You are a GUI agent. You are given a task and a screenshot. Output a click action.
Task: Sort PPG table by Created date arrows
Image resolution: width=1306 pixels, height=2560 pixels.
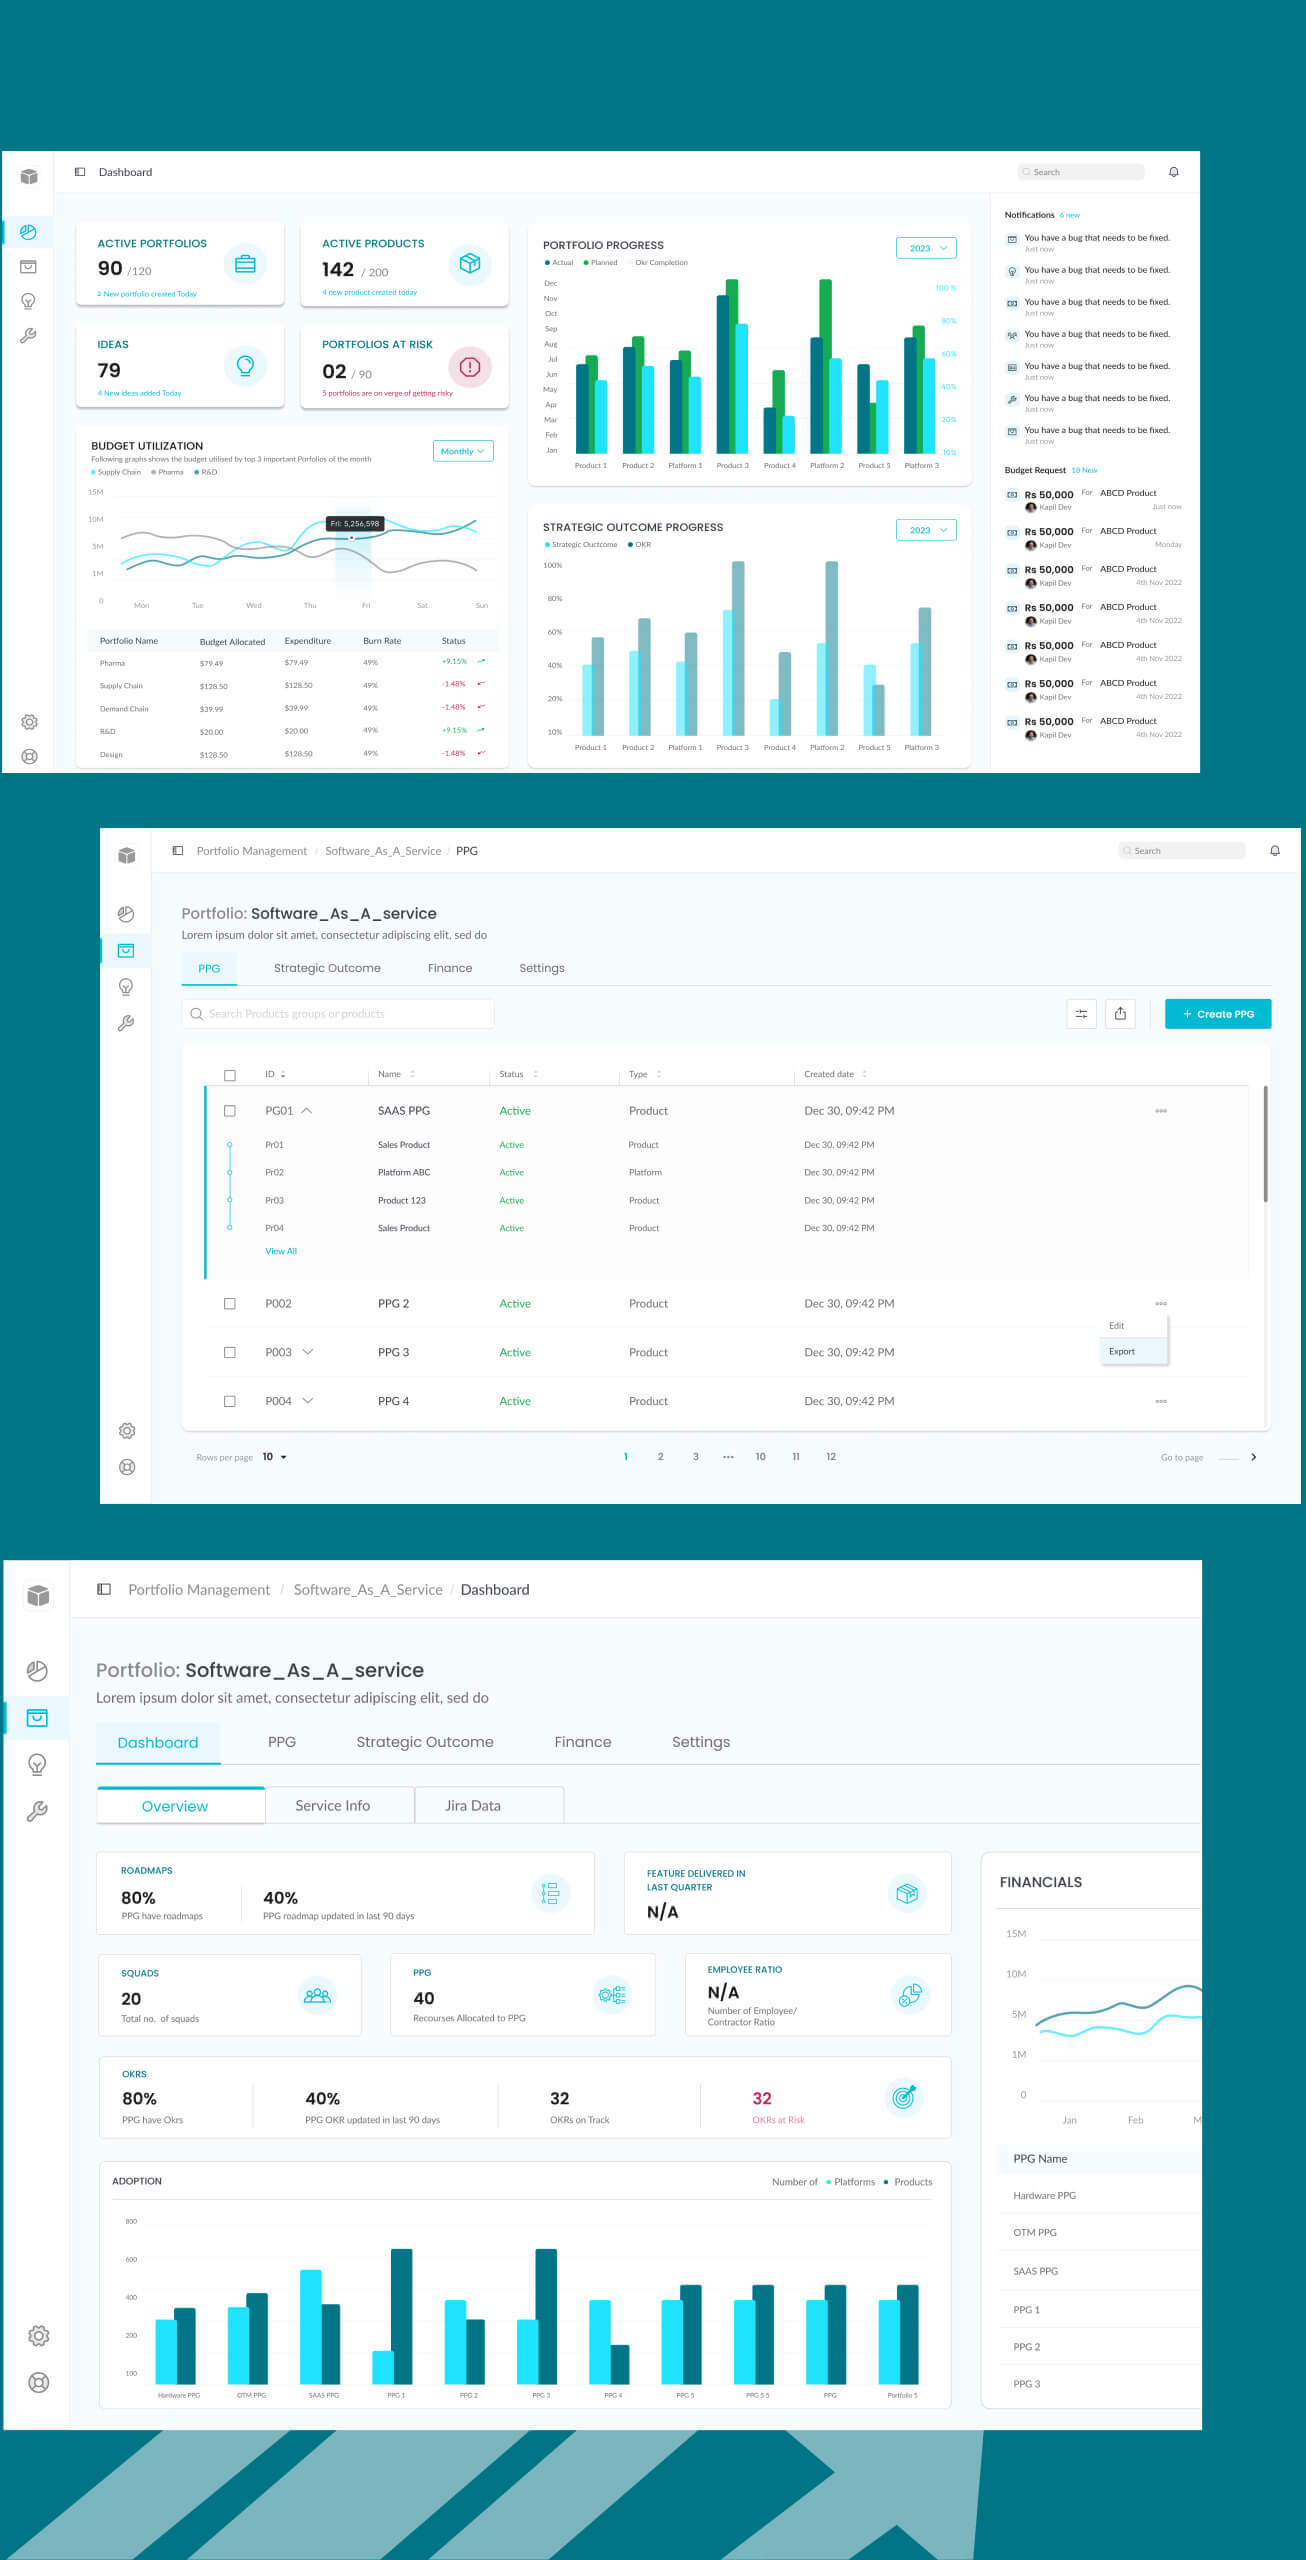click(x=864, y=1074)
